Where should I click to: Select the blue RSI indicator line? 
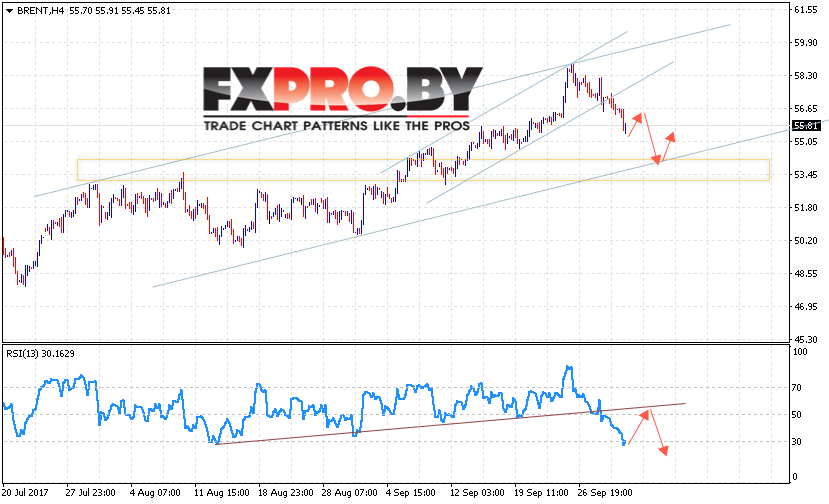click(315, 406)
